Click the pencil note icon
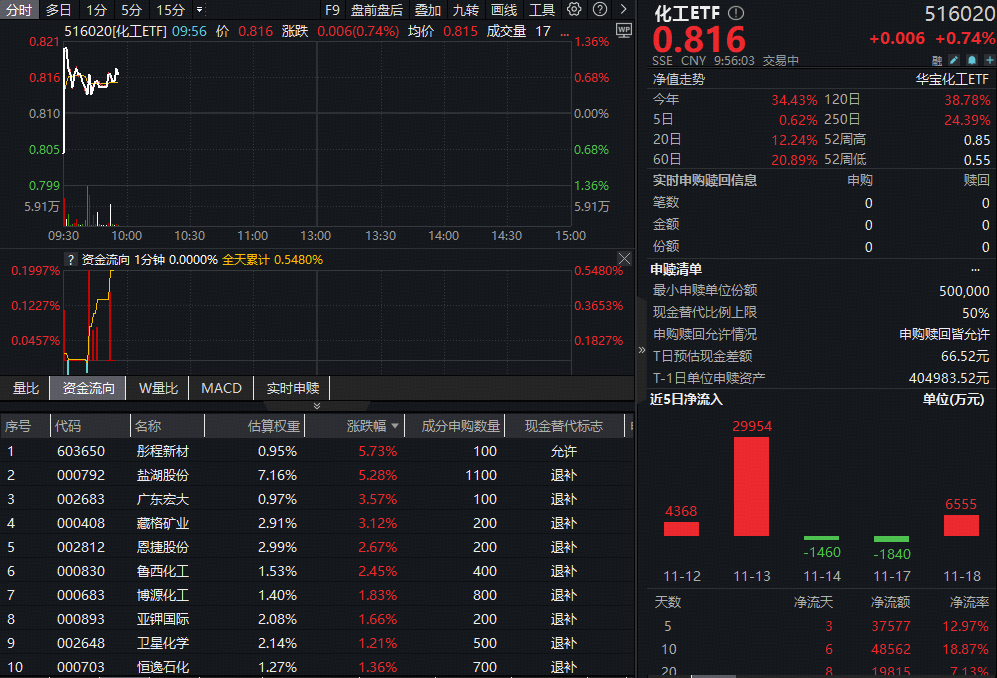The width and height of the screenshot is (997, 678). 954,60
